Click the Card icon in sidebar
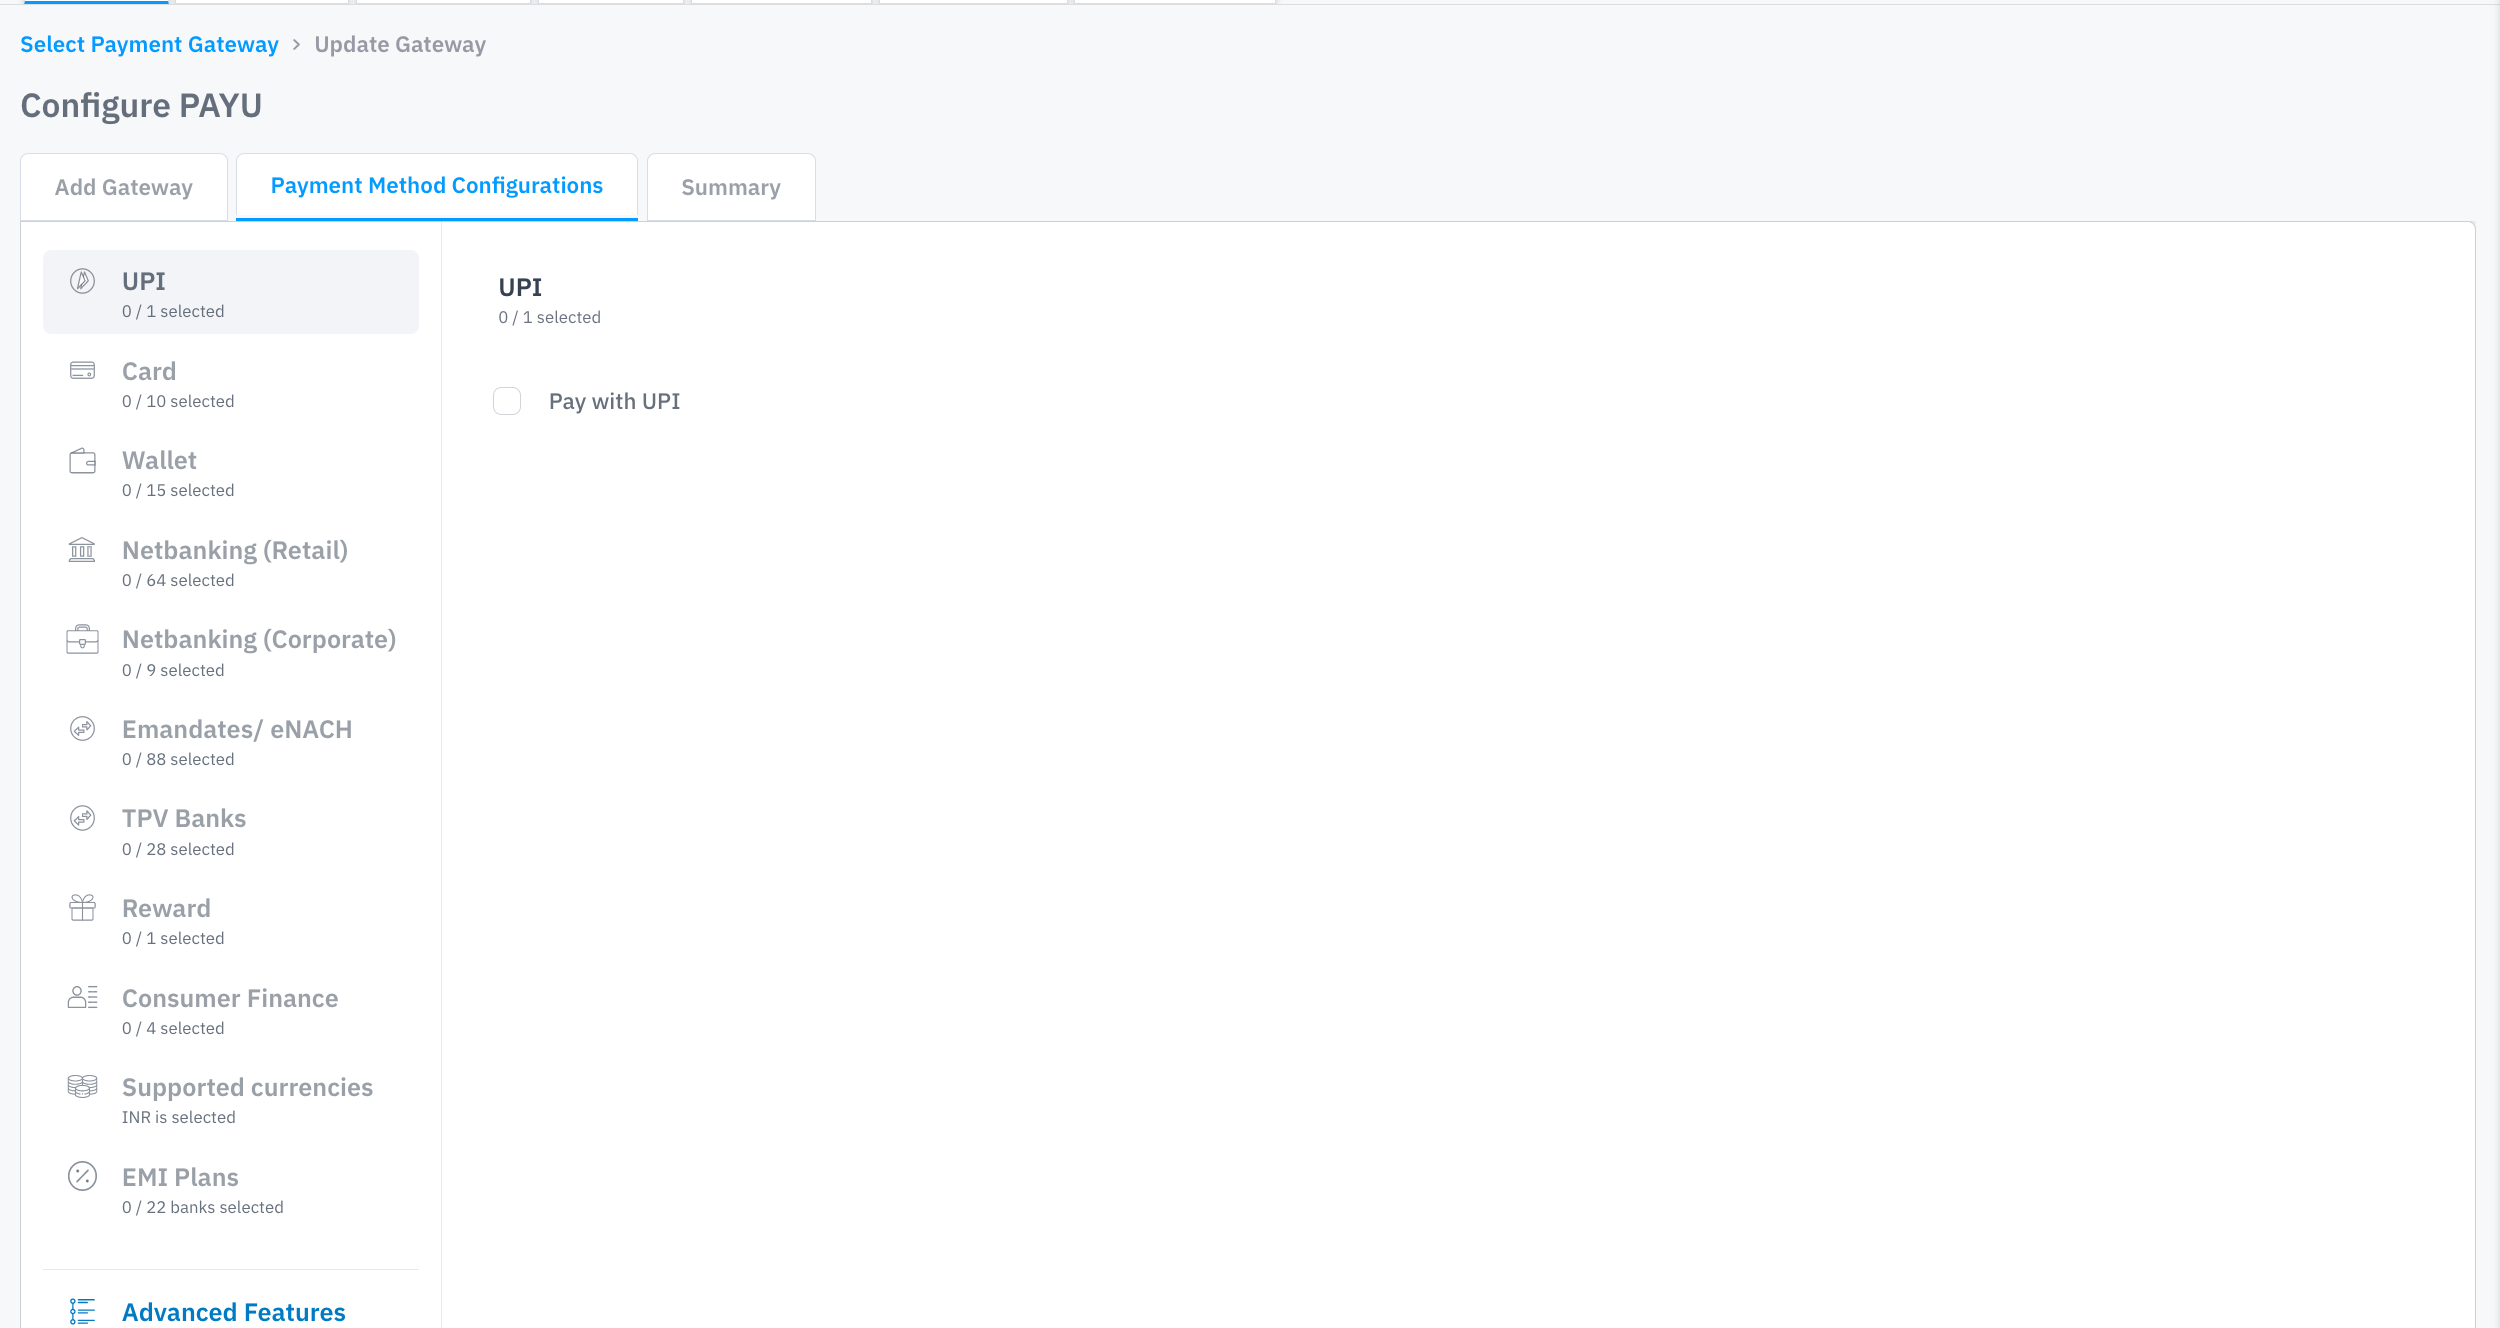This screenshot has width=2500, height=1328. click(x=82, y=371)
